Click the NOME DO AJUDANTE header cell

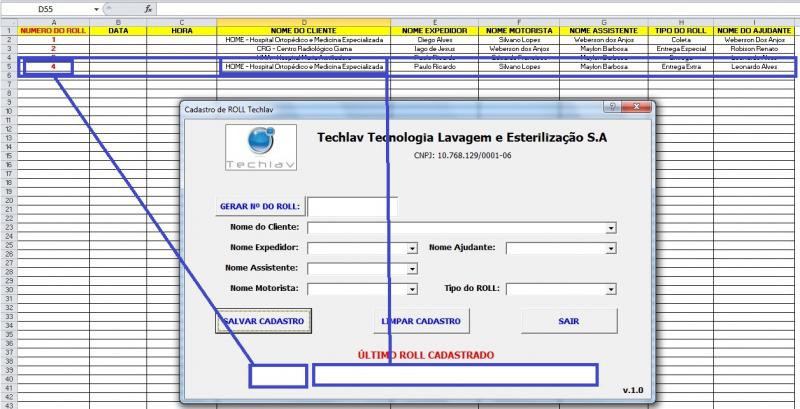tap(756, 31)
